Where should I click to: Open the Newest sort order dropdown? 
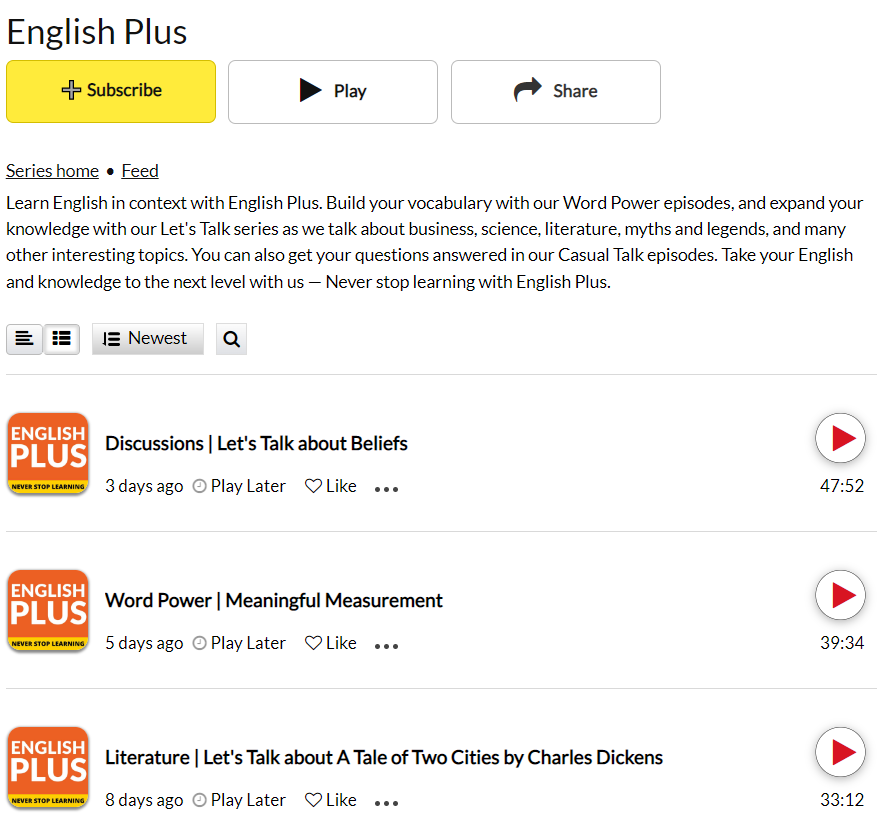click(x=147, y=339)
